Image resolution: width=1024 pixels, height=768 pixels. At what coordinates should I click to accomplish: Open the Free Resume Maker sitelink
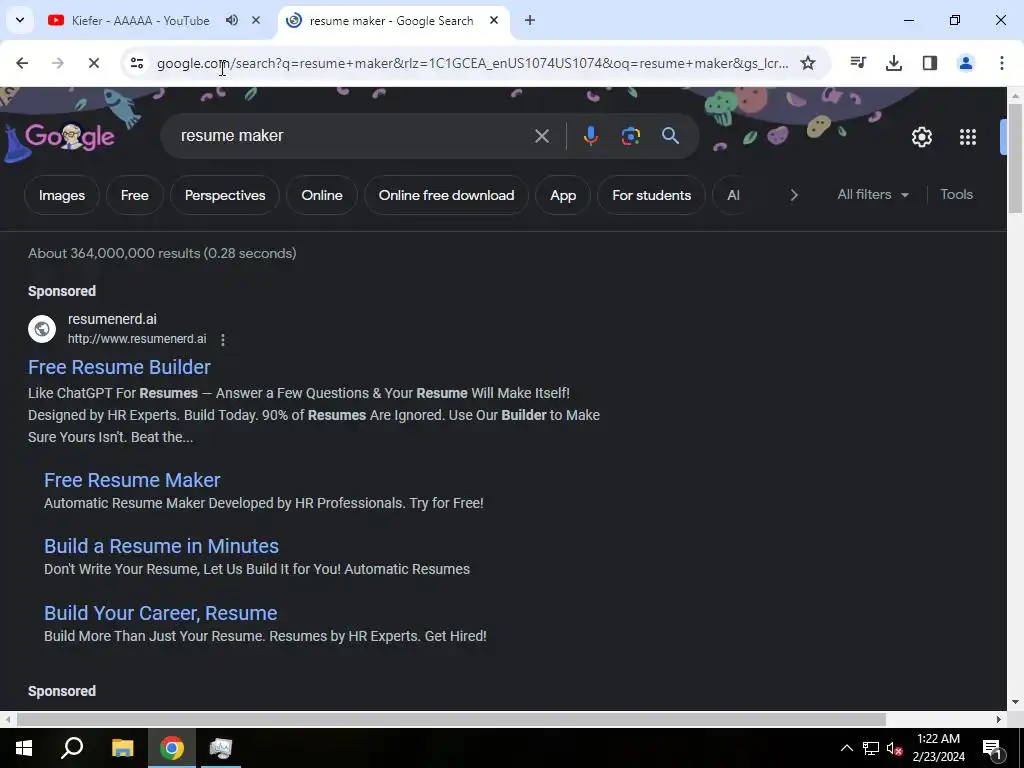click(x=132, y=480)
